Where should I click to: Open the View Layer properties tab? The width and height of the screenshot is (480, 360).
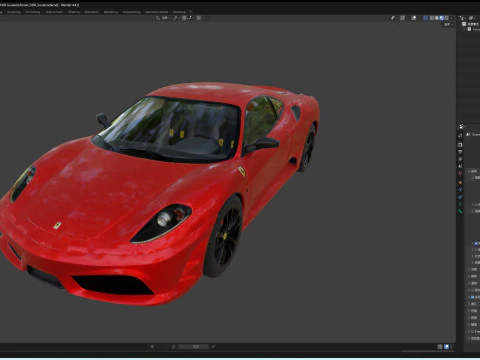tap(460, 159)
